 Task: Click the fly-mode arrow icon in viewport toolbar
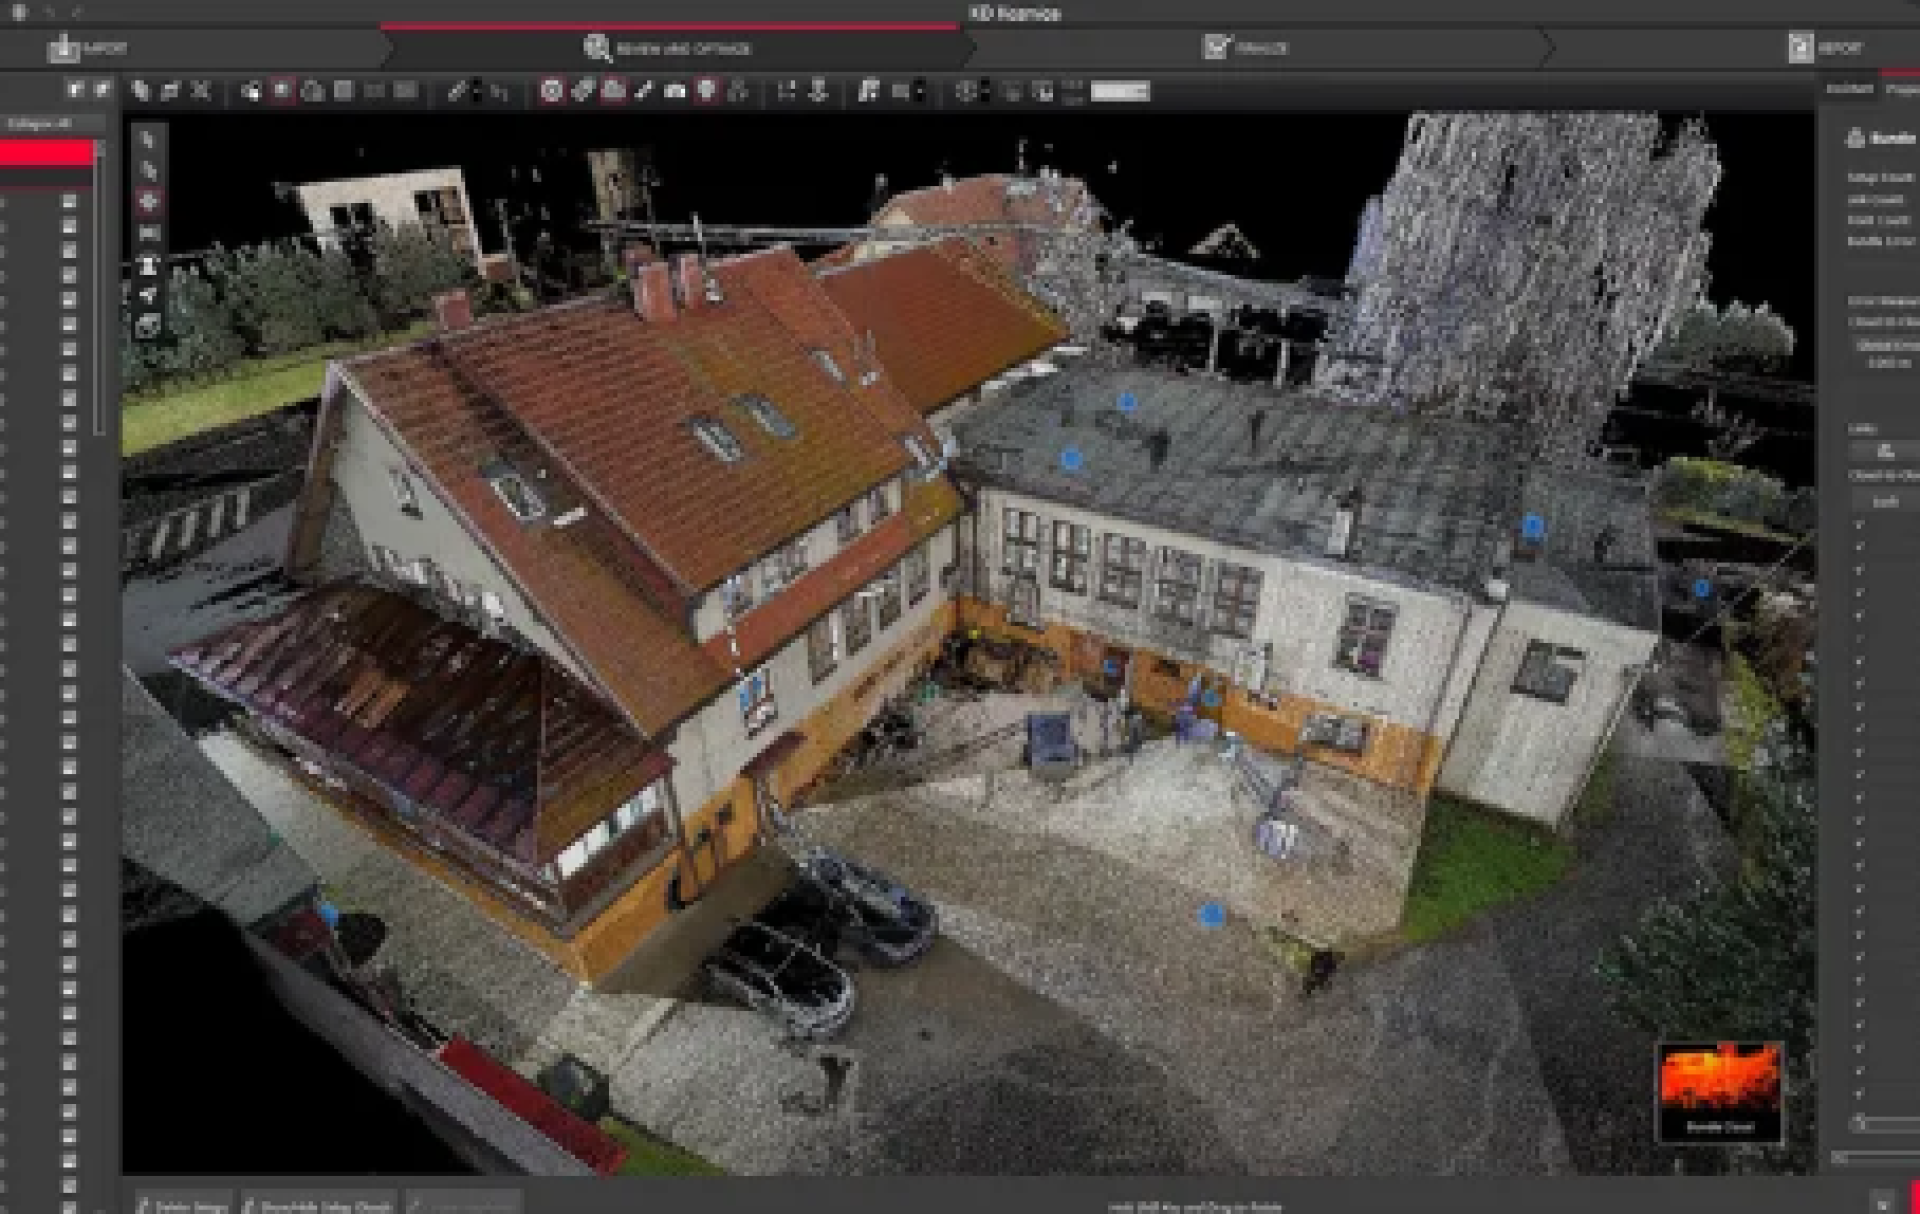(148, 295)
